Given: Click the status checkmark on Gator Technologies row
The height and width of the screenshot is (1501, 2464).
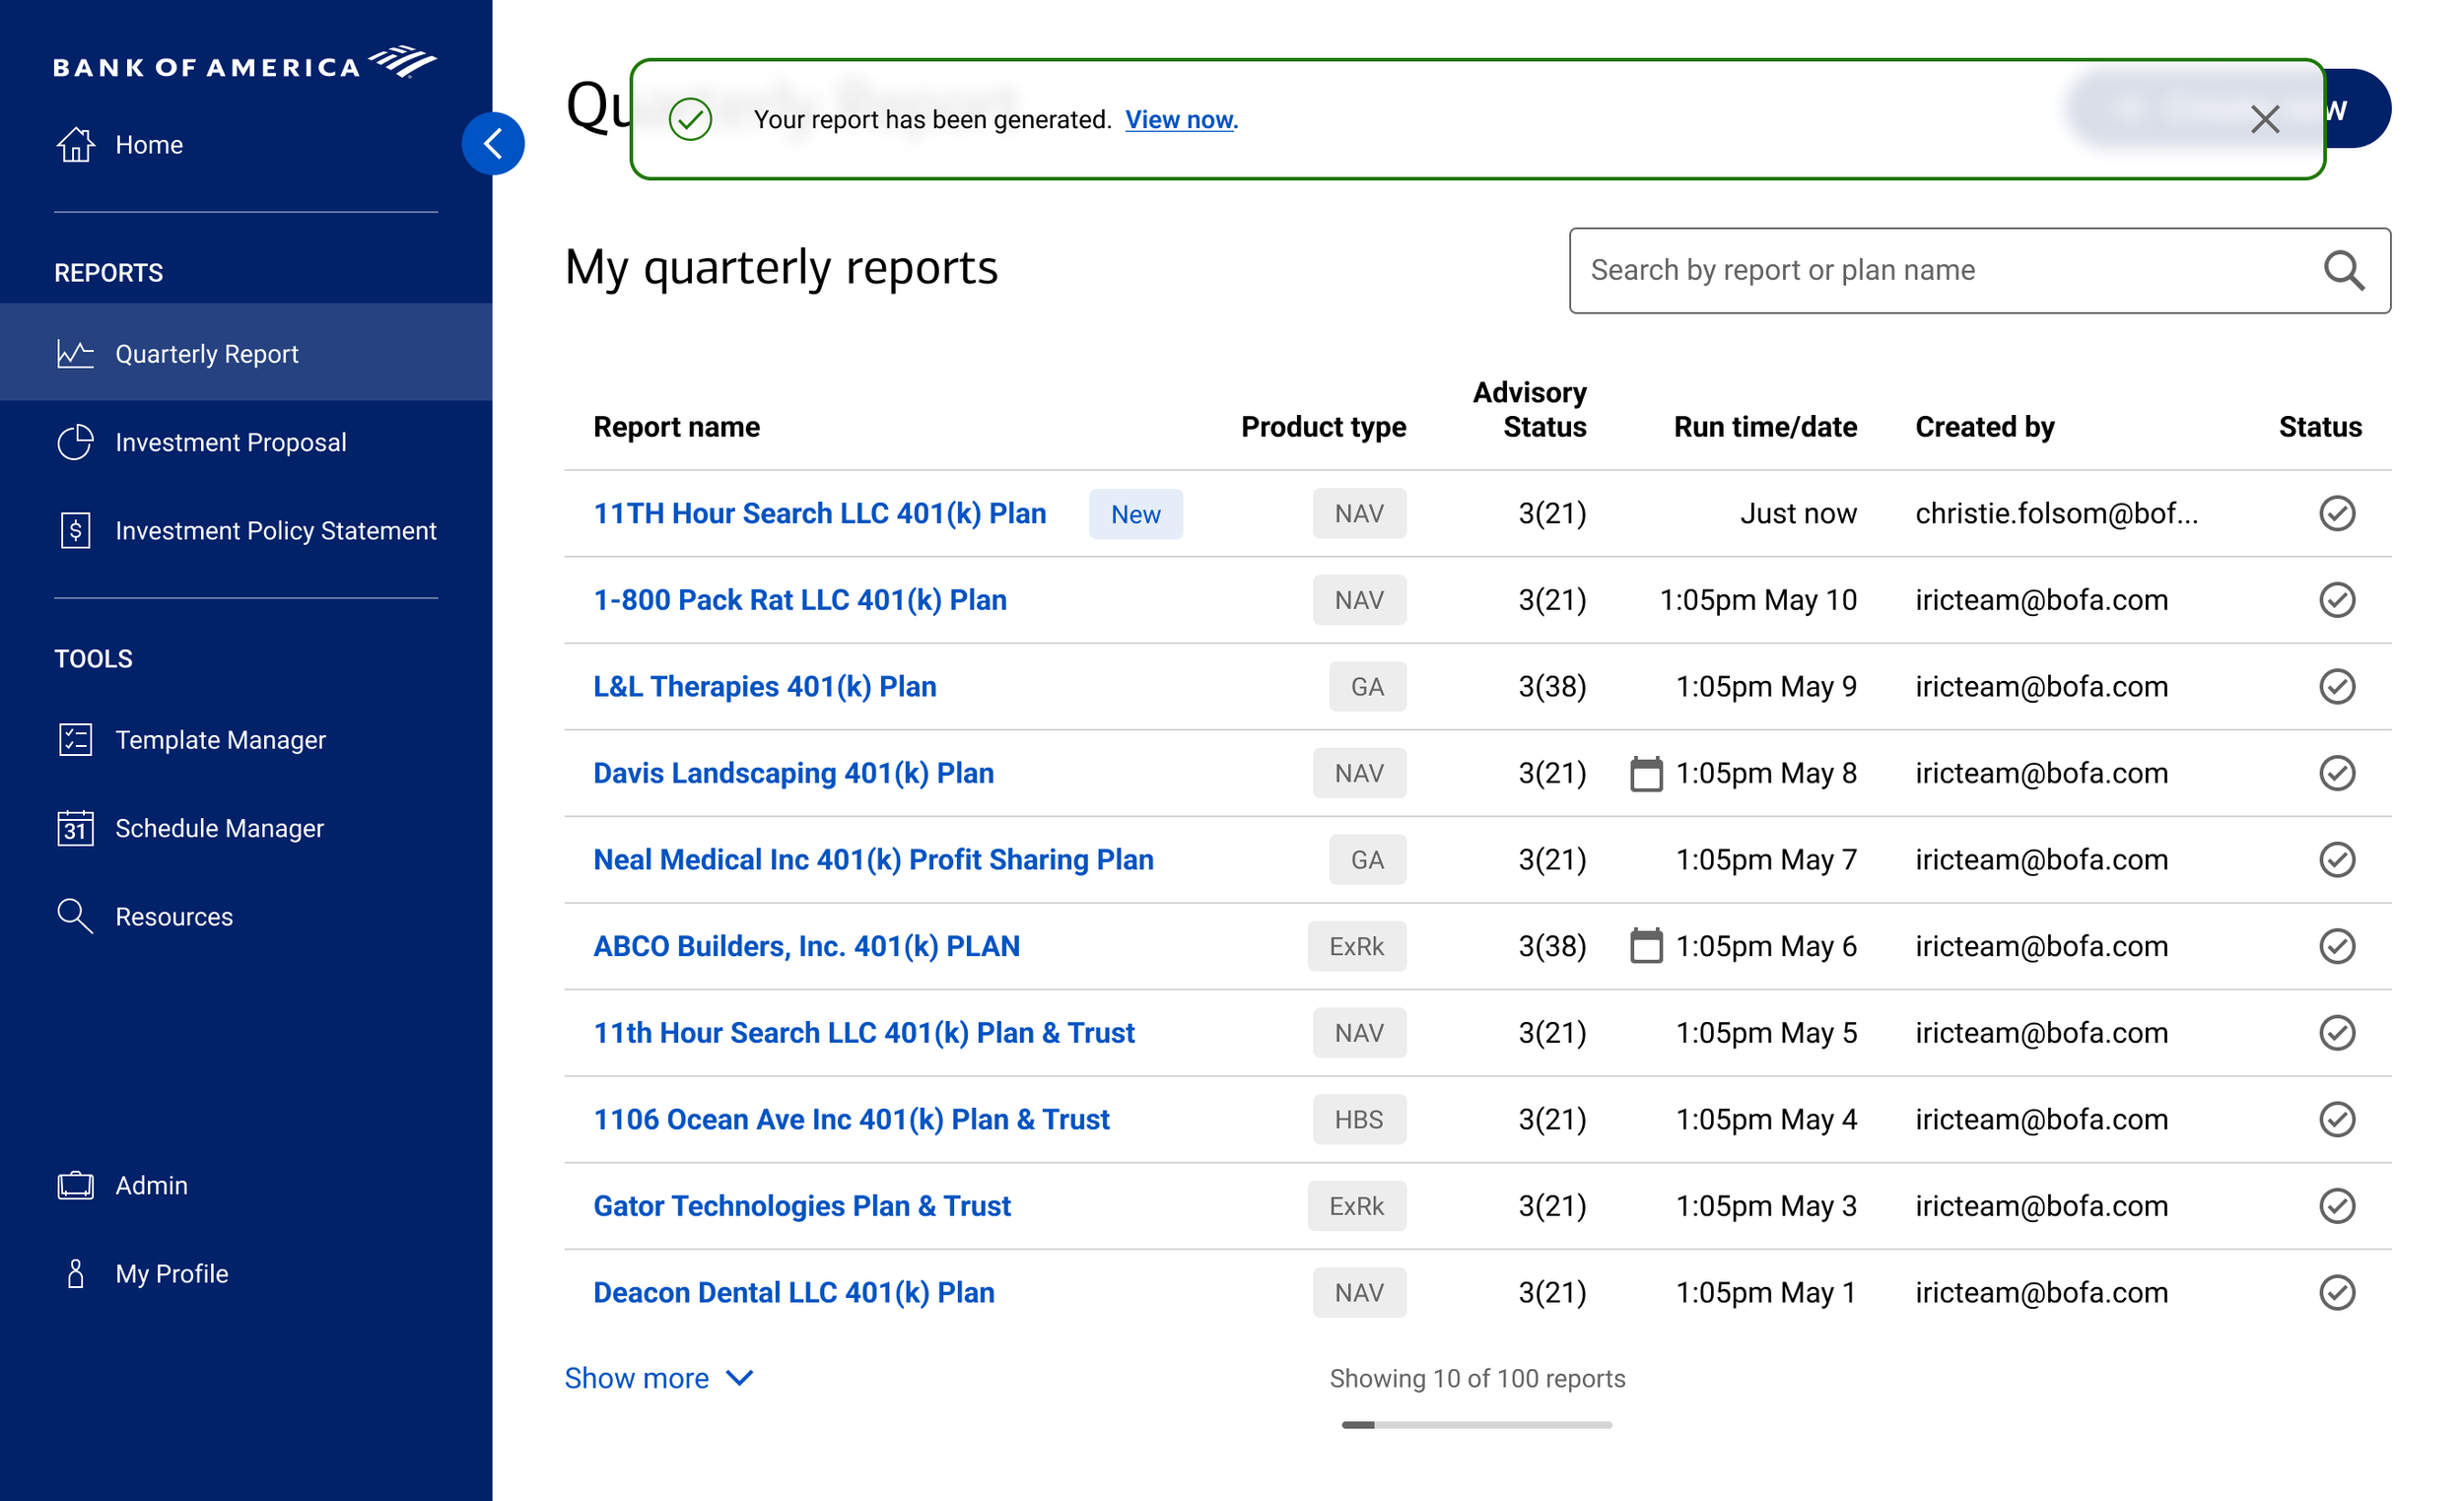Looking at the screenshot, I should pyautogui.click(x=2337, y=1206).
